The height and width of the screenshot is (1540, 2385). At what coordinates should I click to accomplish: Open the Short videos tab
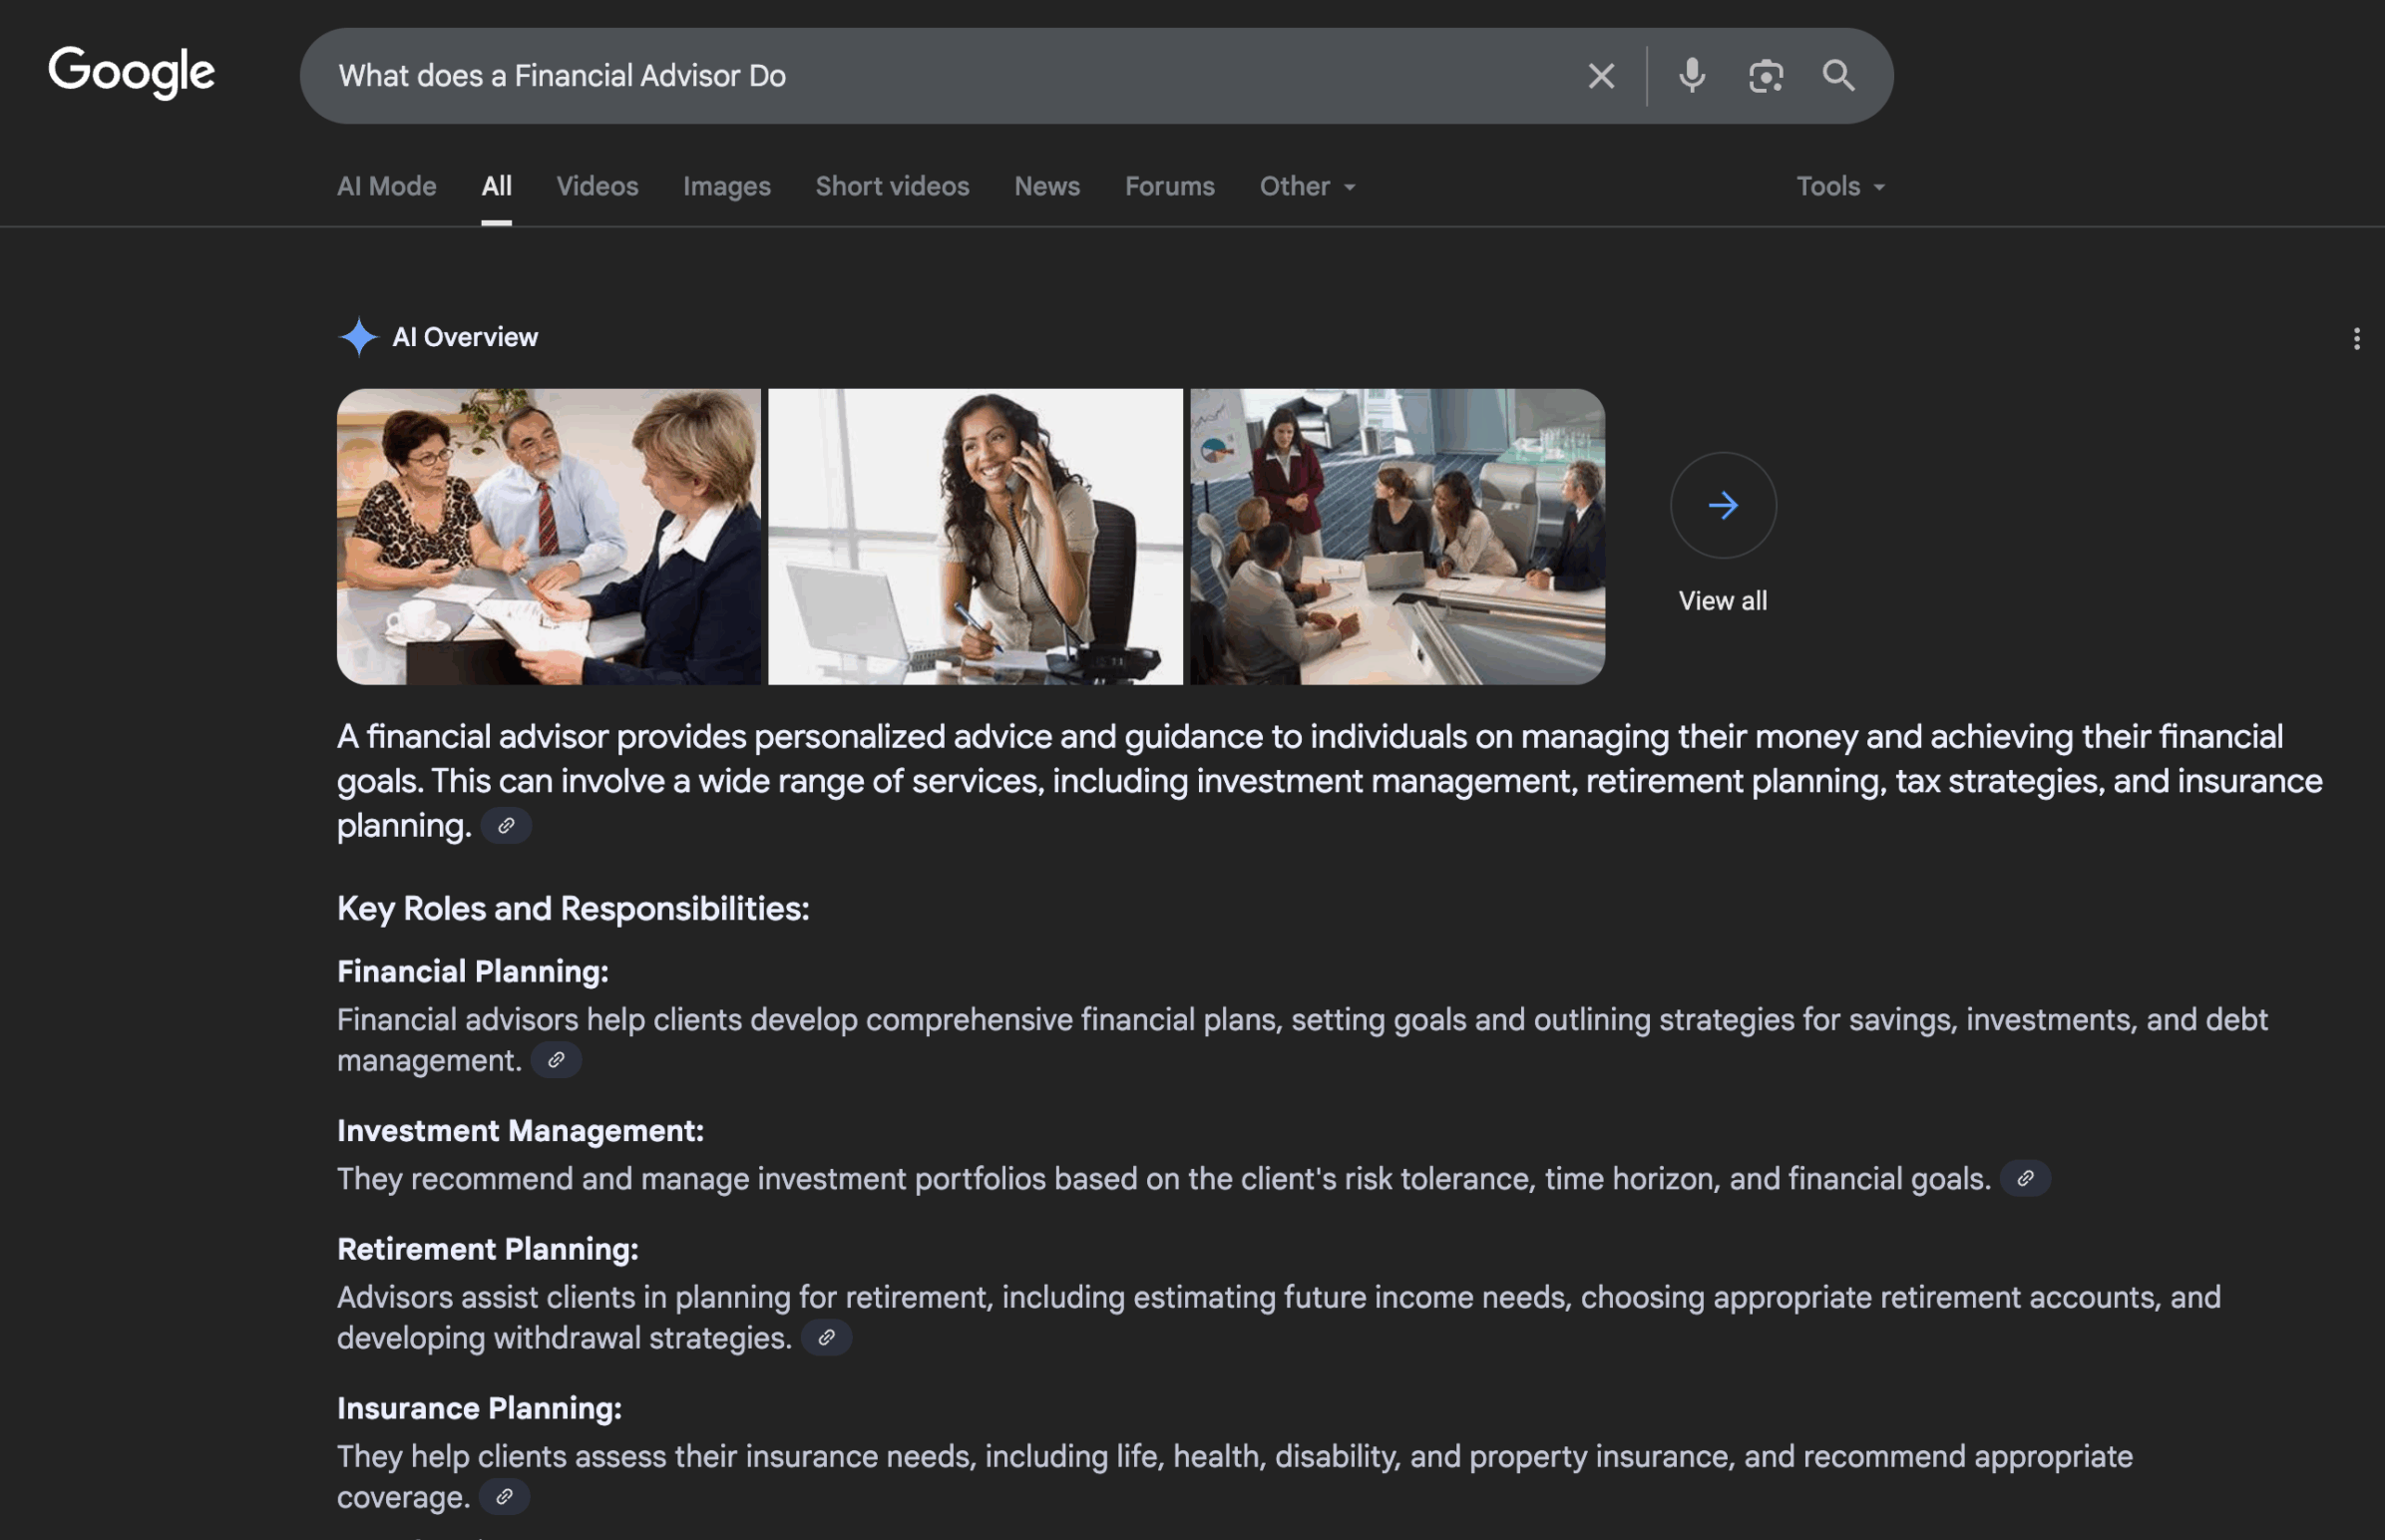tap(892, 186)
